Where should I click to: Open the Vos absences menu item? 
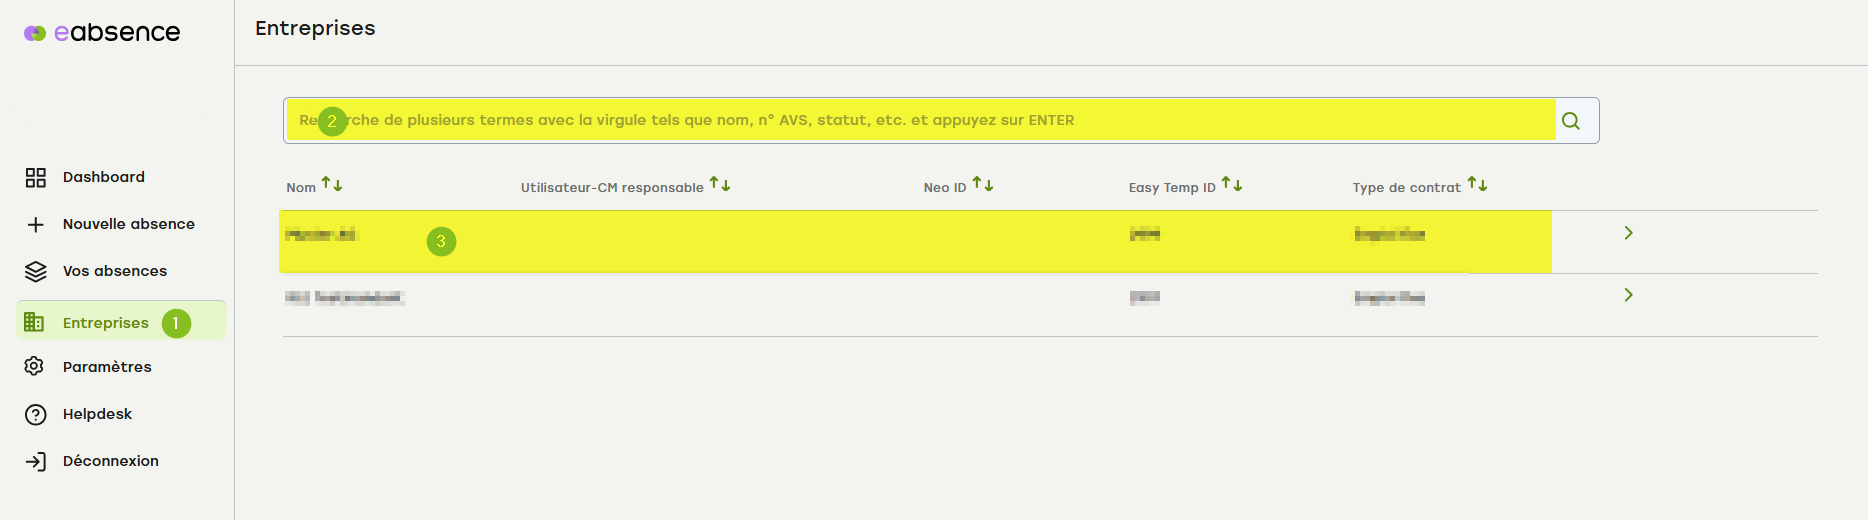114,271
